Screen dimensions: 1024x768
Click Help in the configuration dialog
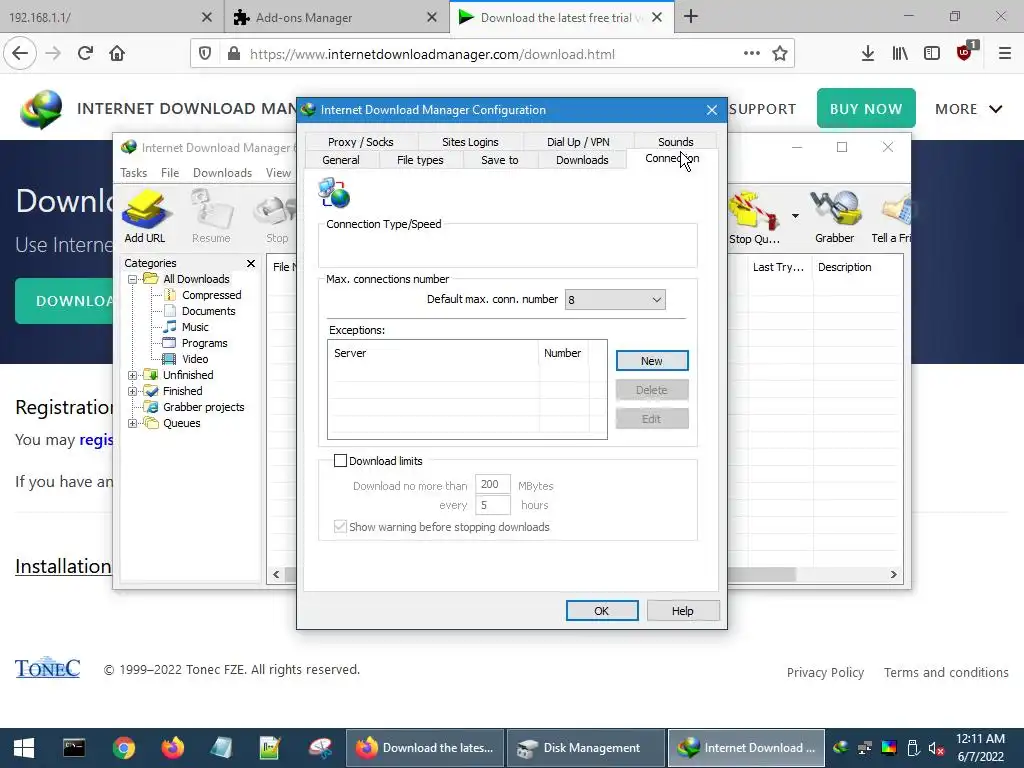coord(682,611)
